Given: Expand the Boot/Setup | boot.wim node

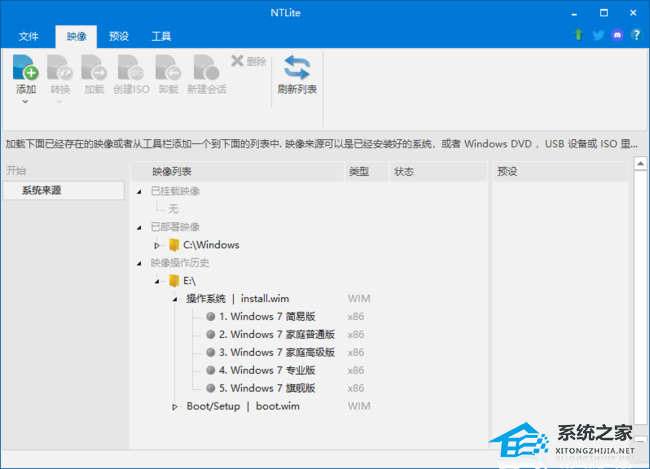Looking at the screenshot, I should 175,407.
